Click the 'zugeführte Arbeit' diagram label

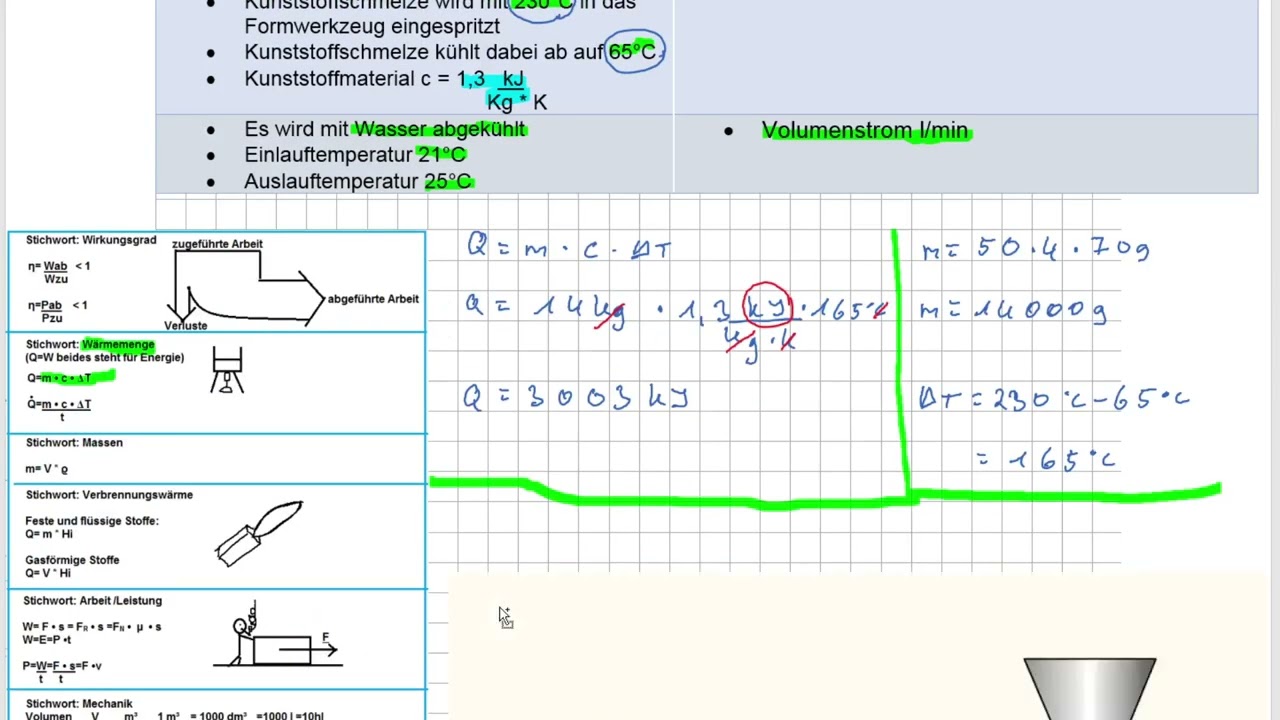point(217,244)
